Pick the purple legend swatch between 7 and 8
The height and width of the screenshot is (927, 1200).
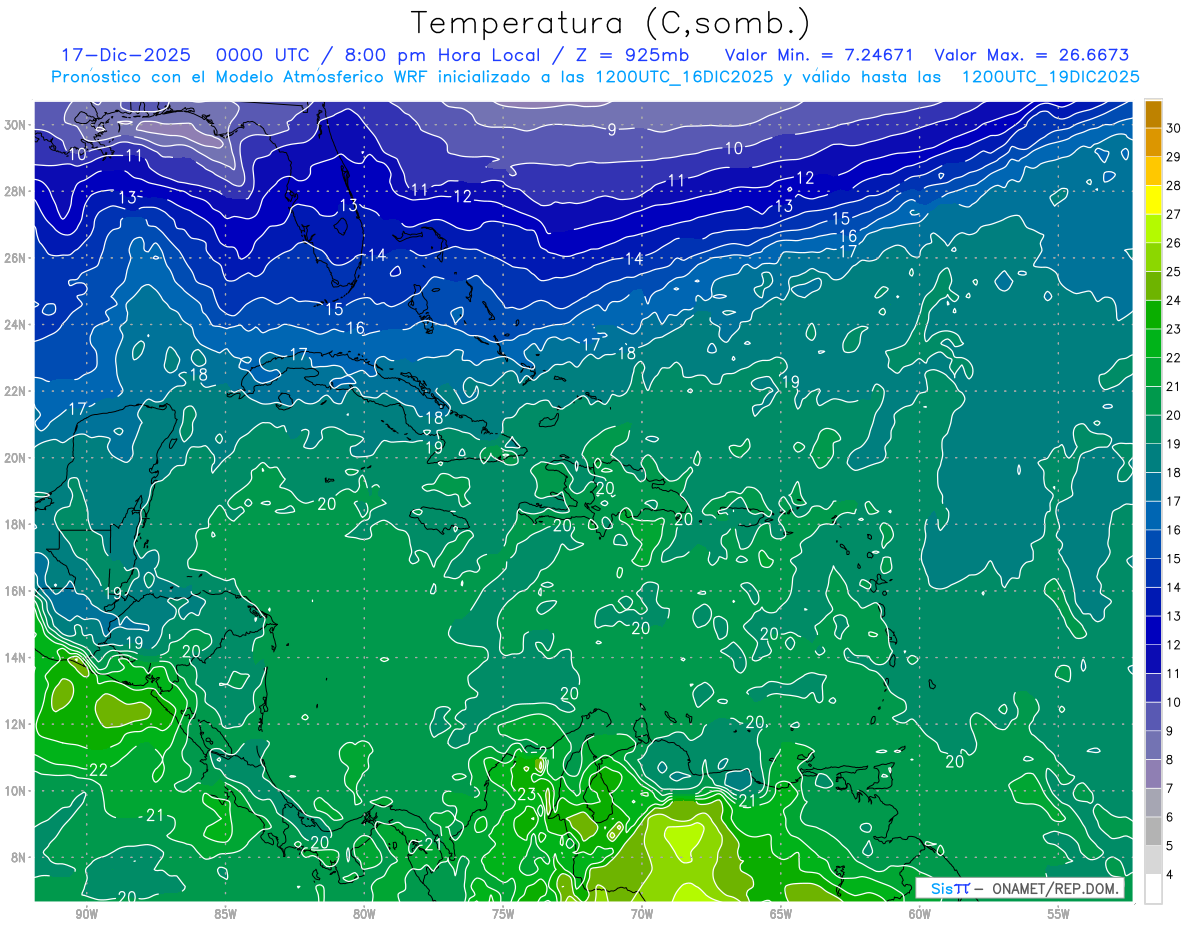coord(1153,774)
